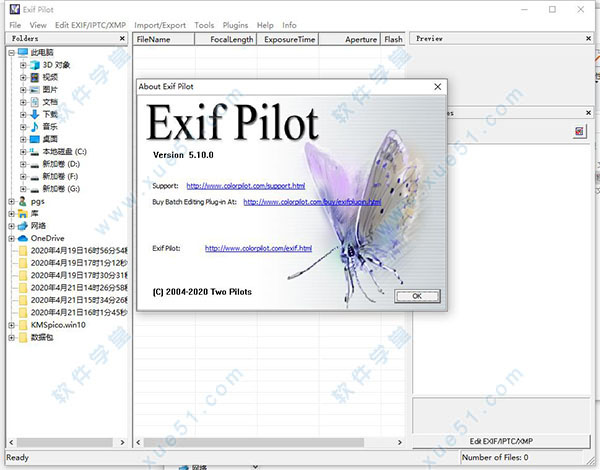Image resolution: width=600 pixels, height=470 pixels.
Task: Close the Preview panel
Action: [589, 39]
